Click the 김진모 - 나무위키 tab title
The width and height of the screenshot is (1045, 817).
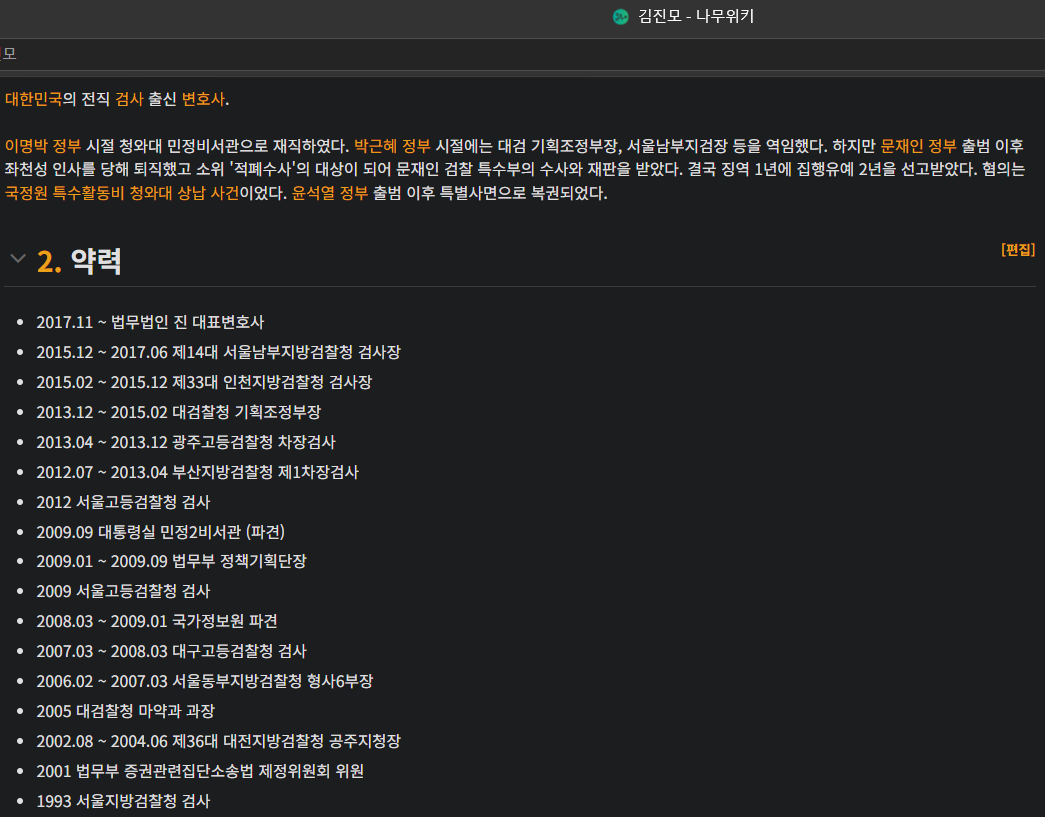696,17
